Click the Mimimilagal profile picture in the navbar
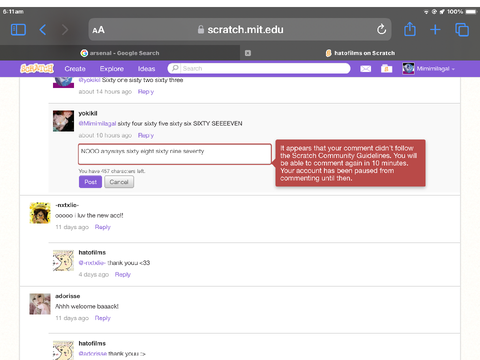The height and width of the screenshot is (360, 480). pos(408,69)
